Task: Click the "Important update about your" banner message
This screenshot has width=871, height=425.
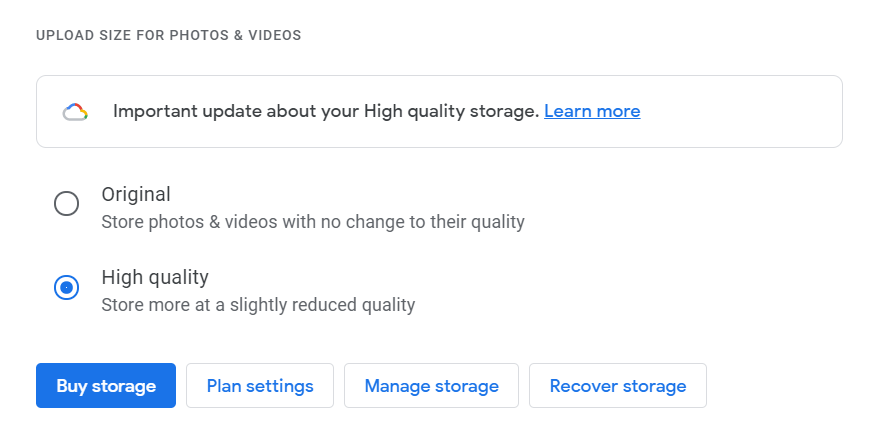Action: (x=326, y=111)
